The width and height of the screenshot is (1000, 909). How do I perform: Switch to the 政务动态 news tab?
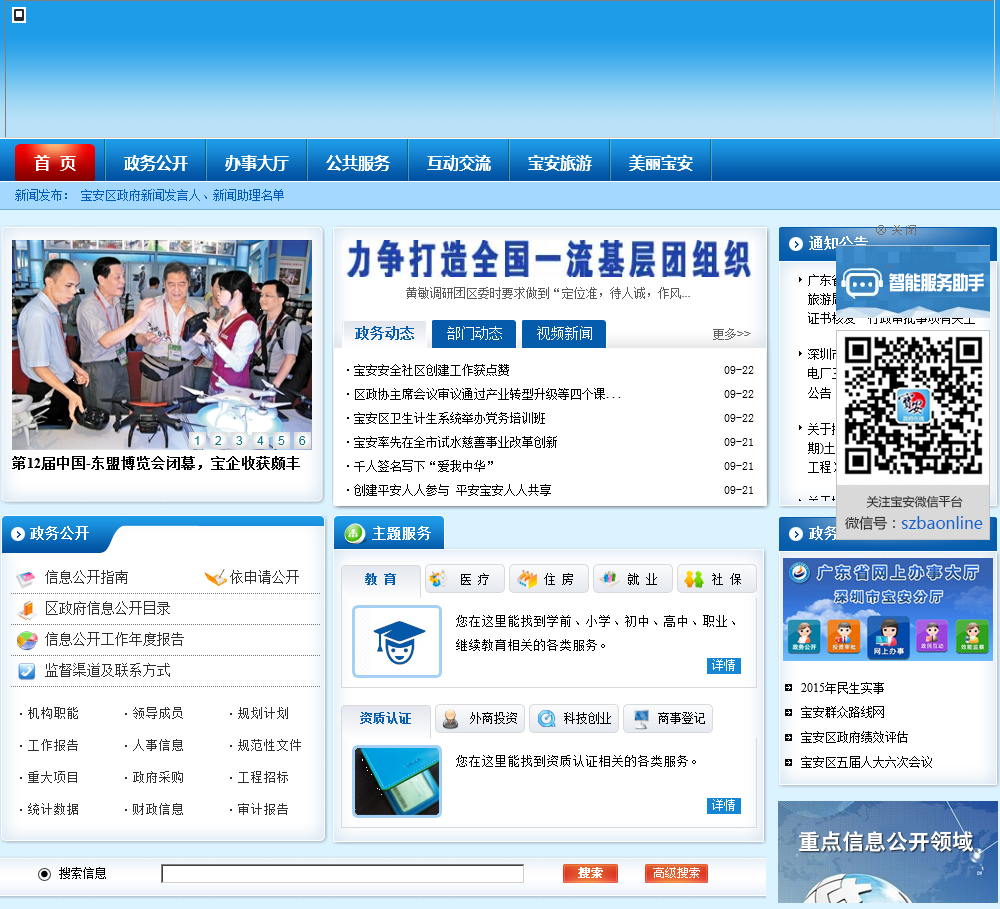point(384,334)
